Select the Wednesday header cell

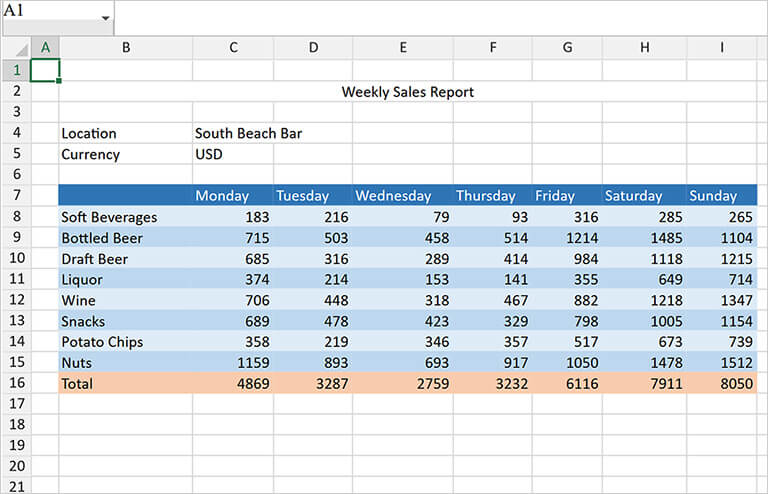click(402, 196)
